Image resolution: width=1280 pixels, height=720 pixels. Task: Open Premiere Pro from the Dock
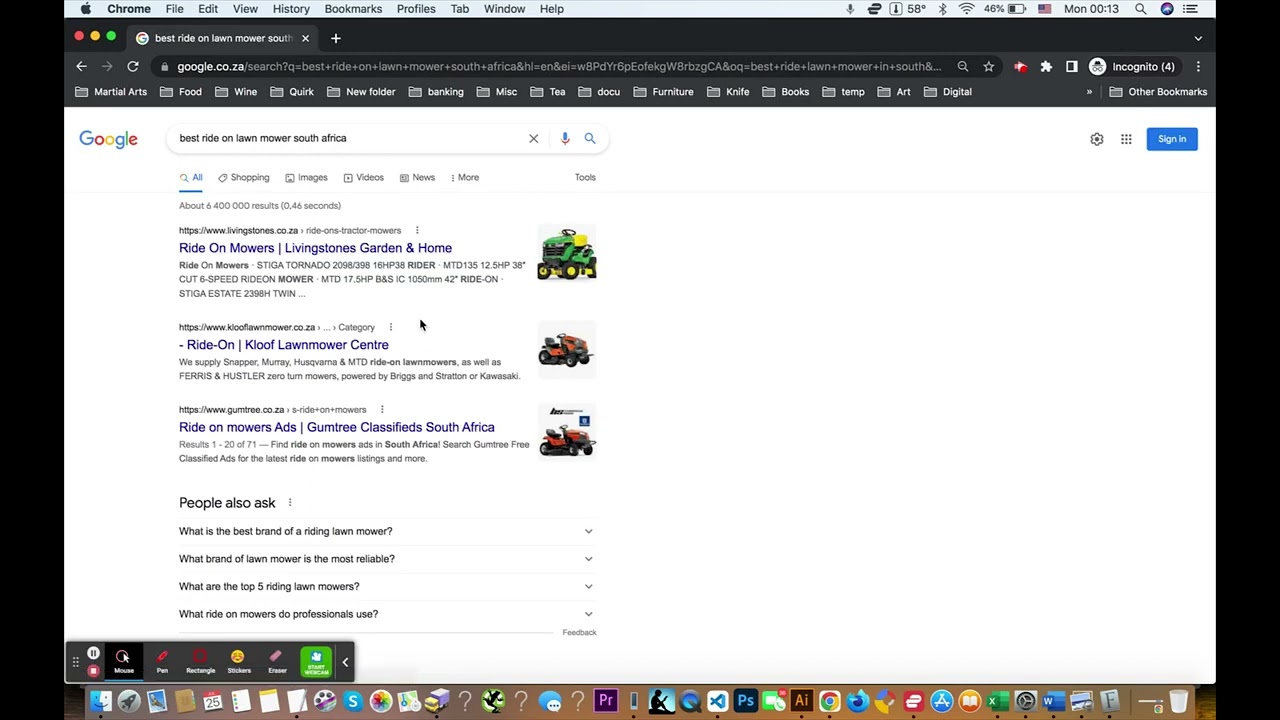click(606, 702)
